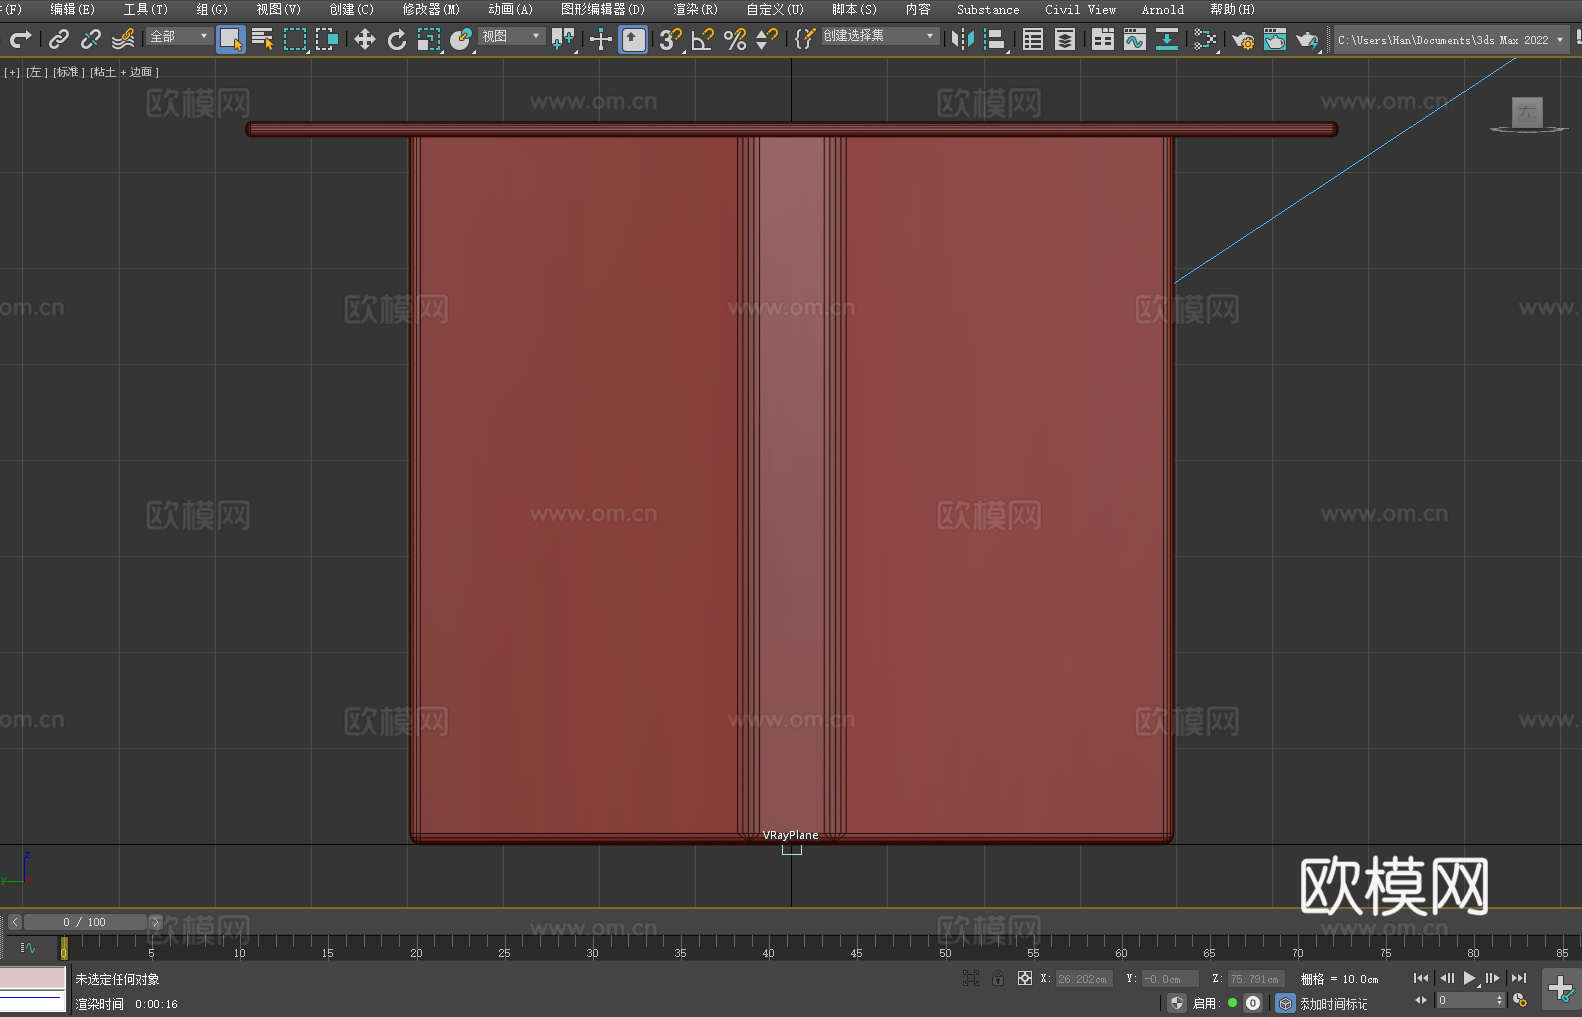
Task: Click Use Pivot Point Center icon
Action: [x=563, y=39]
